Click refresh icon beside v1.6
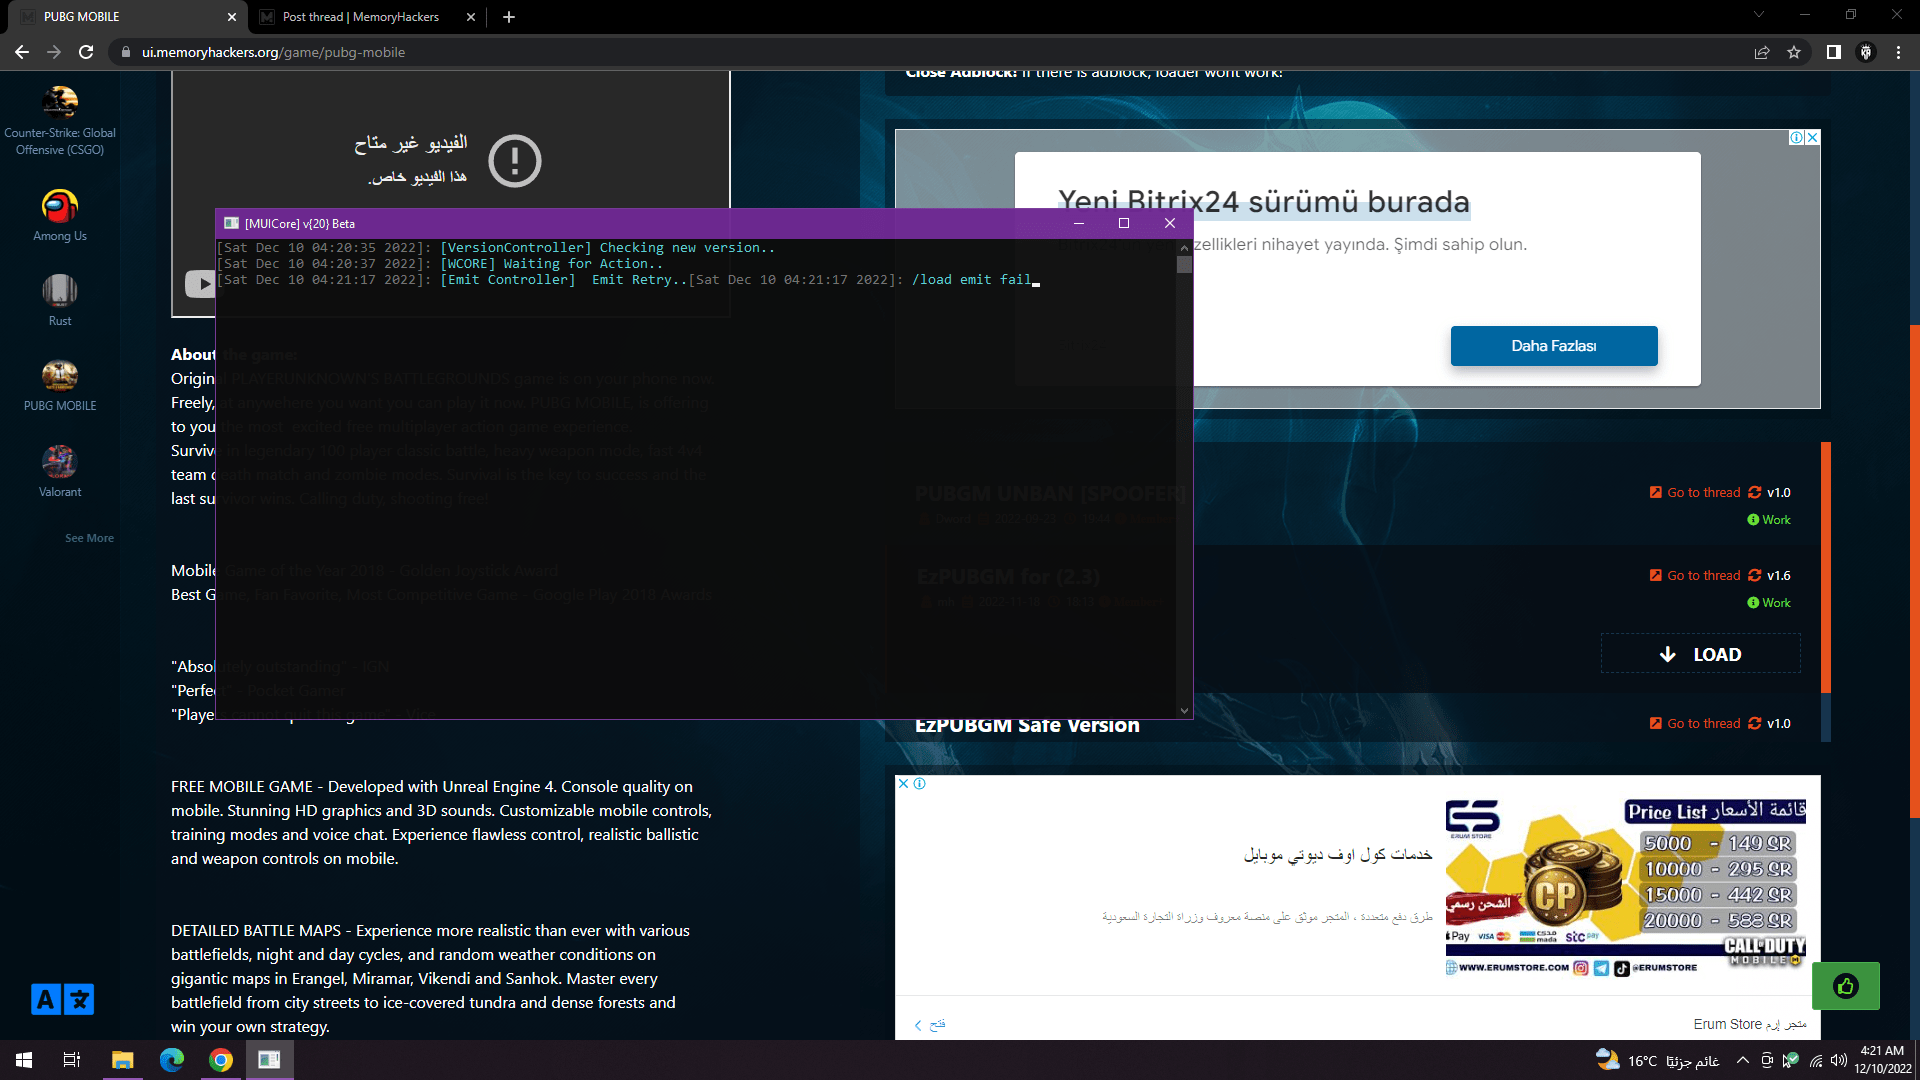 point(1754,576)
